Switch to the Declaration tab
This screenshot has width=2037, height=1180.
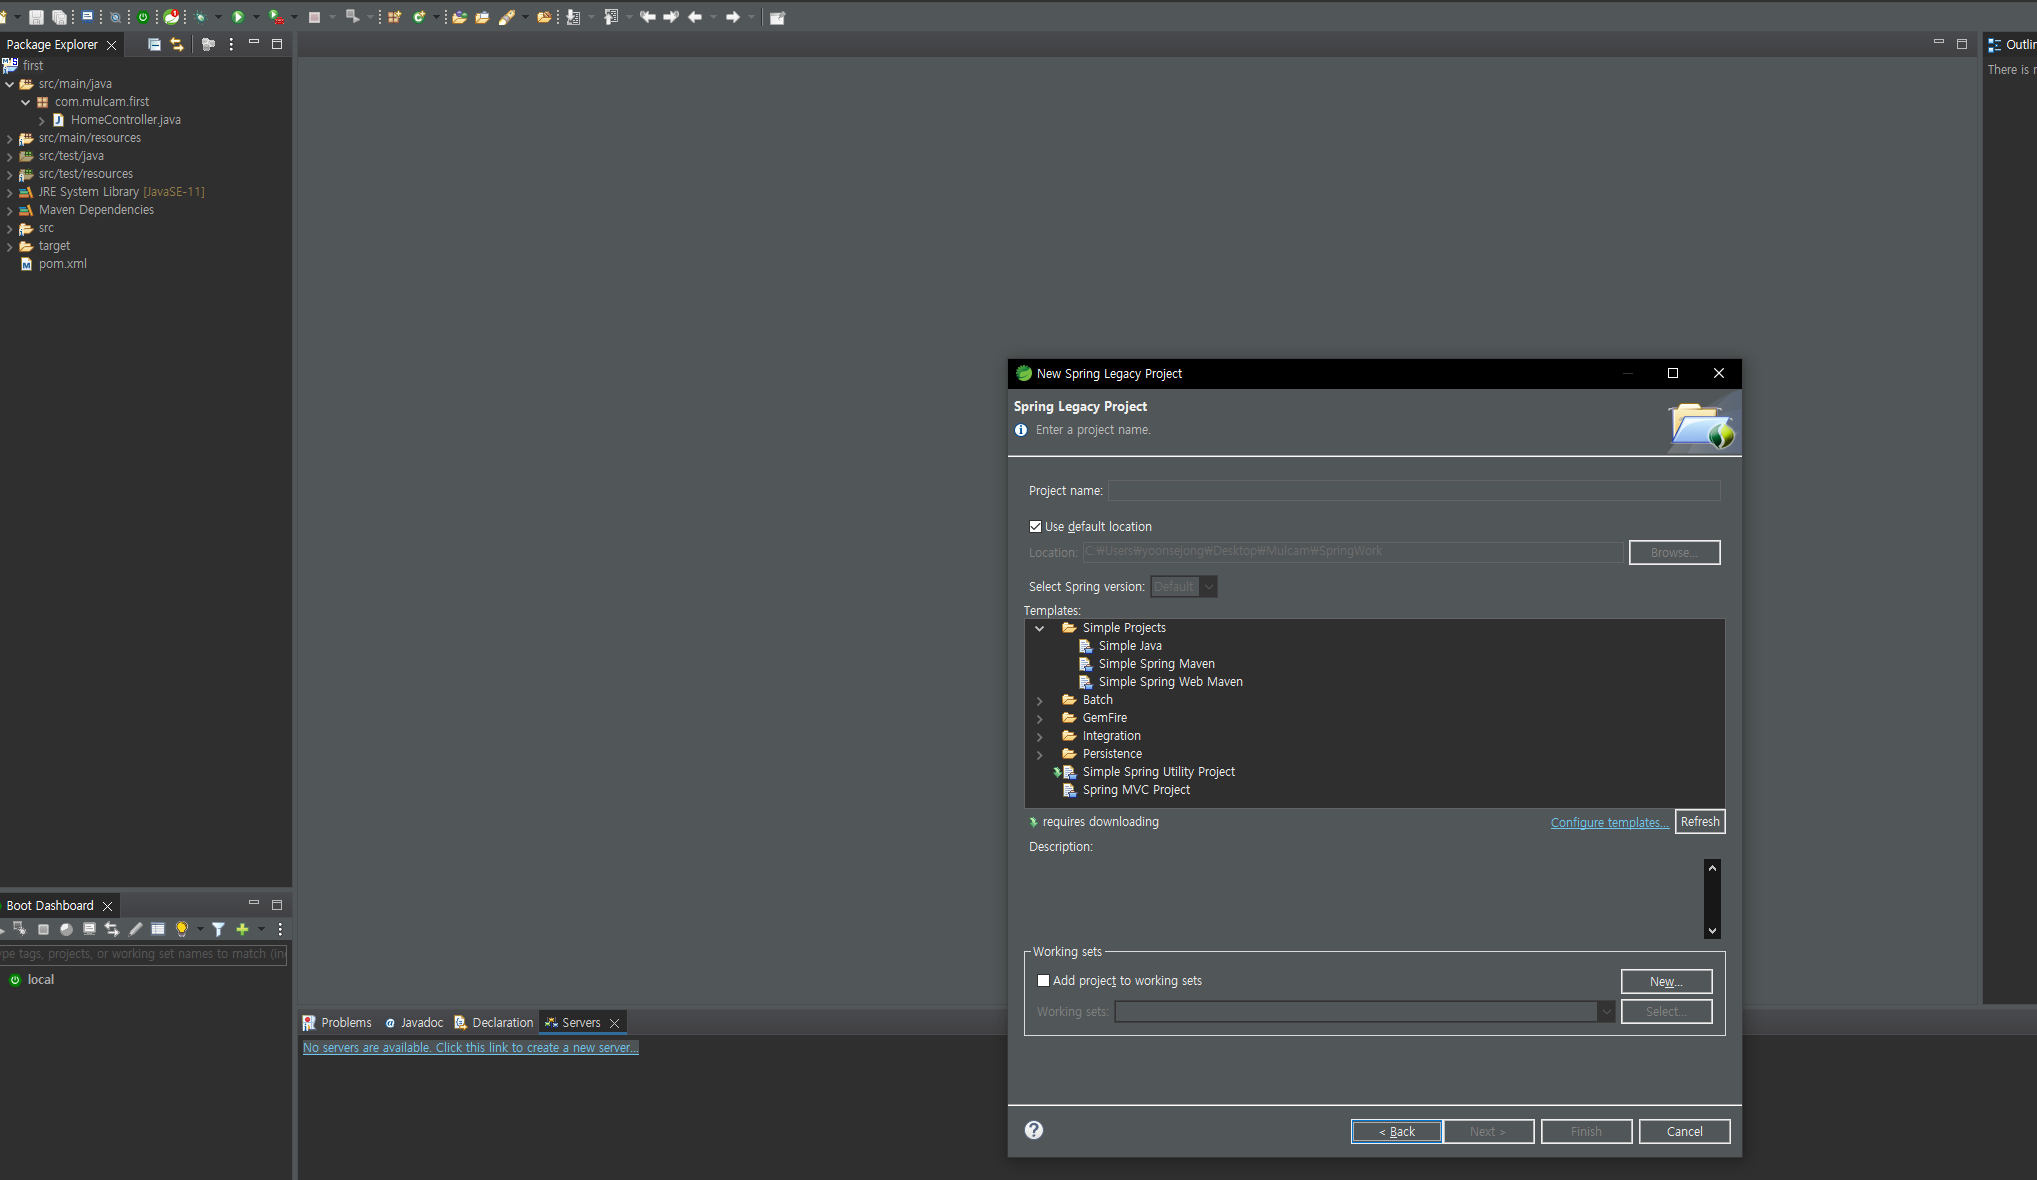coord(494,1022)
